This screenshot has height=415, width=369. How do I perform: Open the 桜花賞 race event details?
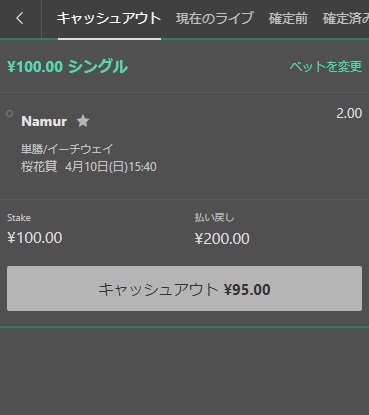[39, 166]
